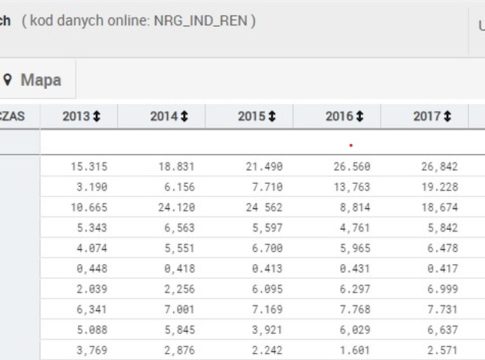Select the 2016 column header label
The width and height of the screenshot is (485, 360).
tap(339, 116)
